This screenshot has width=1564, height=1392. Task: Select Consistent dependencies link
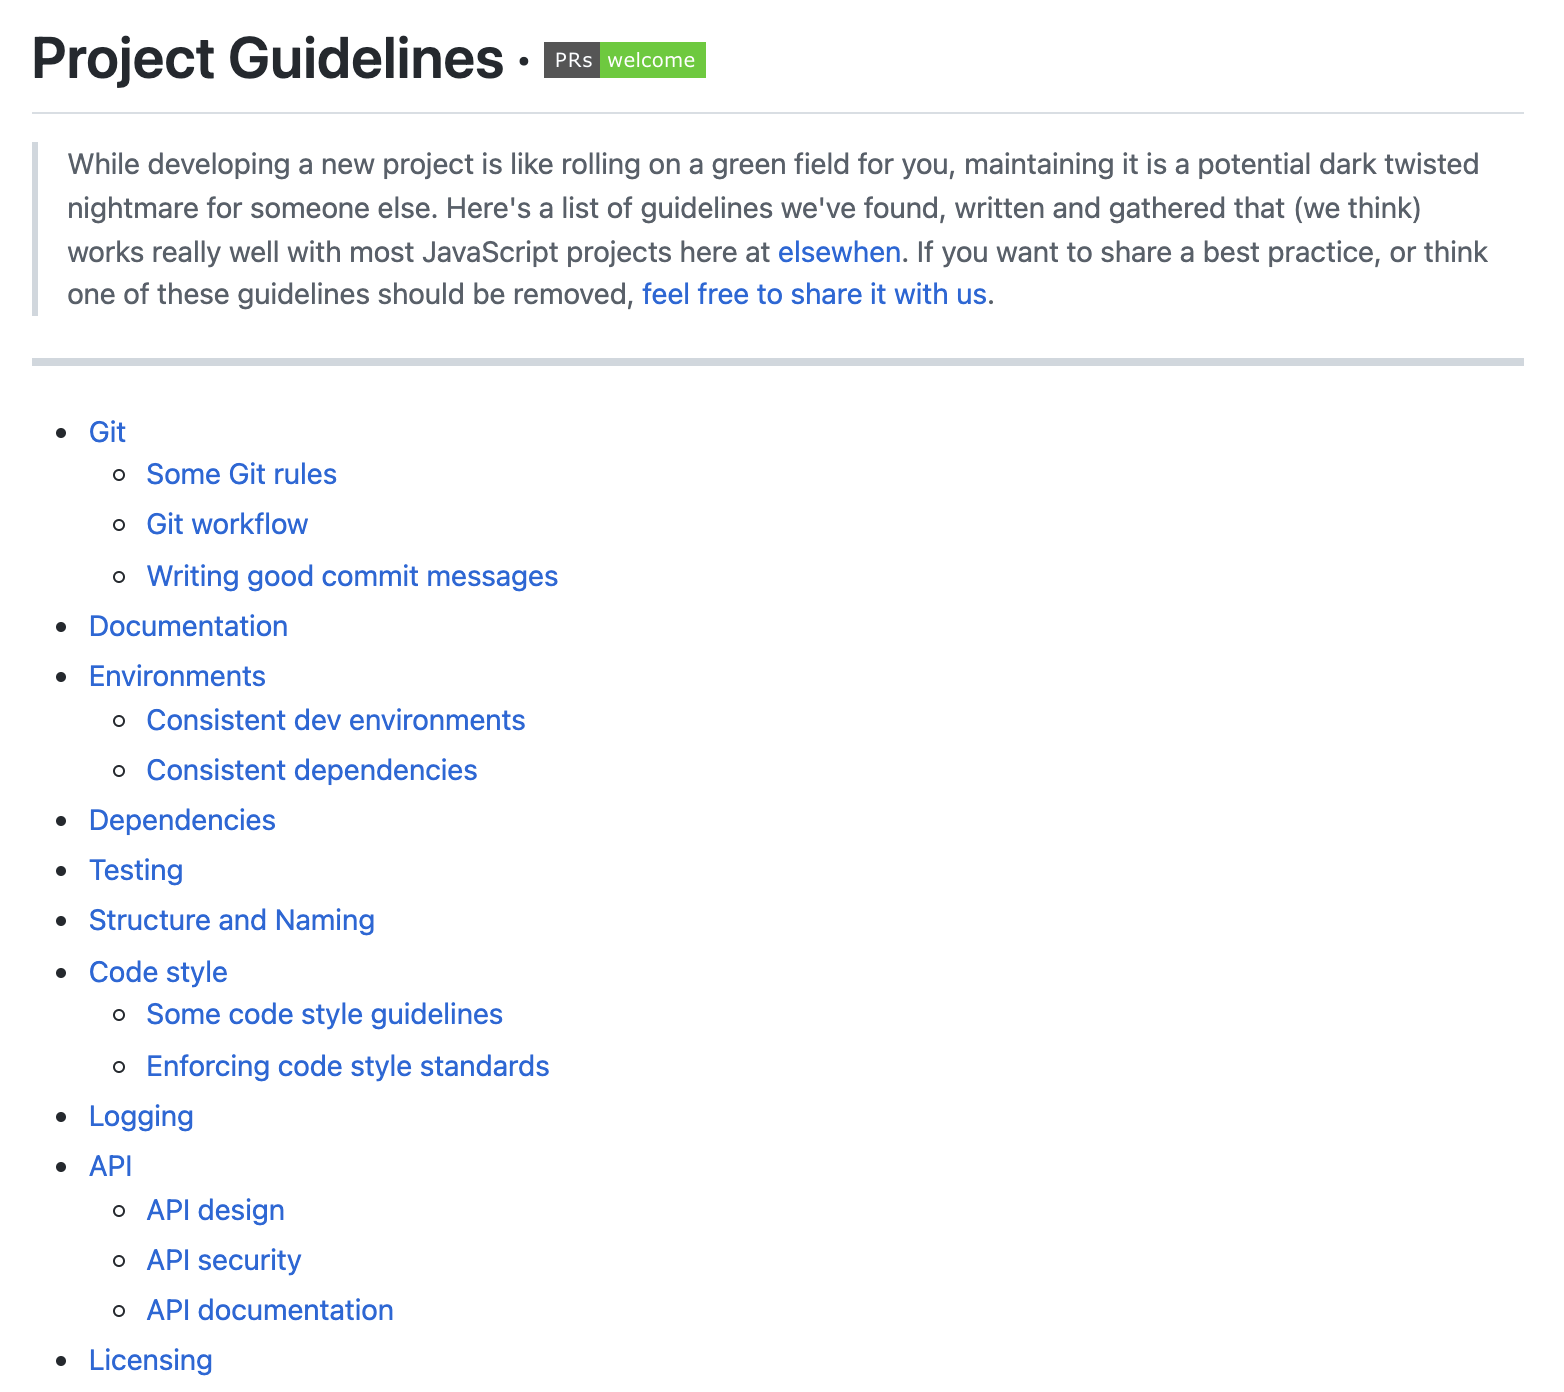click(311, 770)
